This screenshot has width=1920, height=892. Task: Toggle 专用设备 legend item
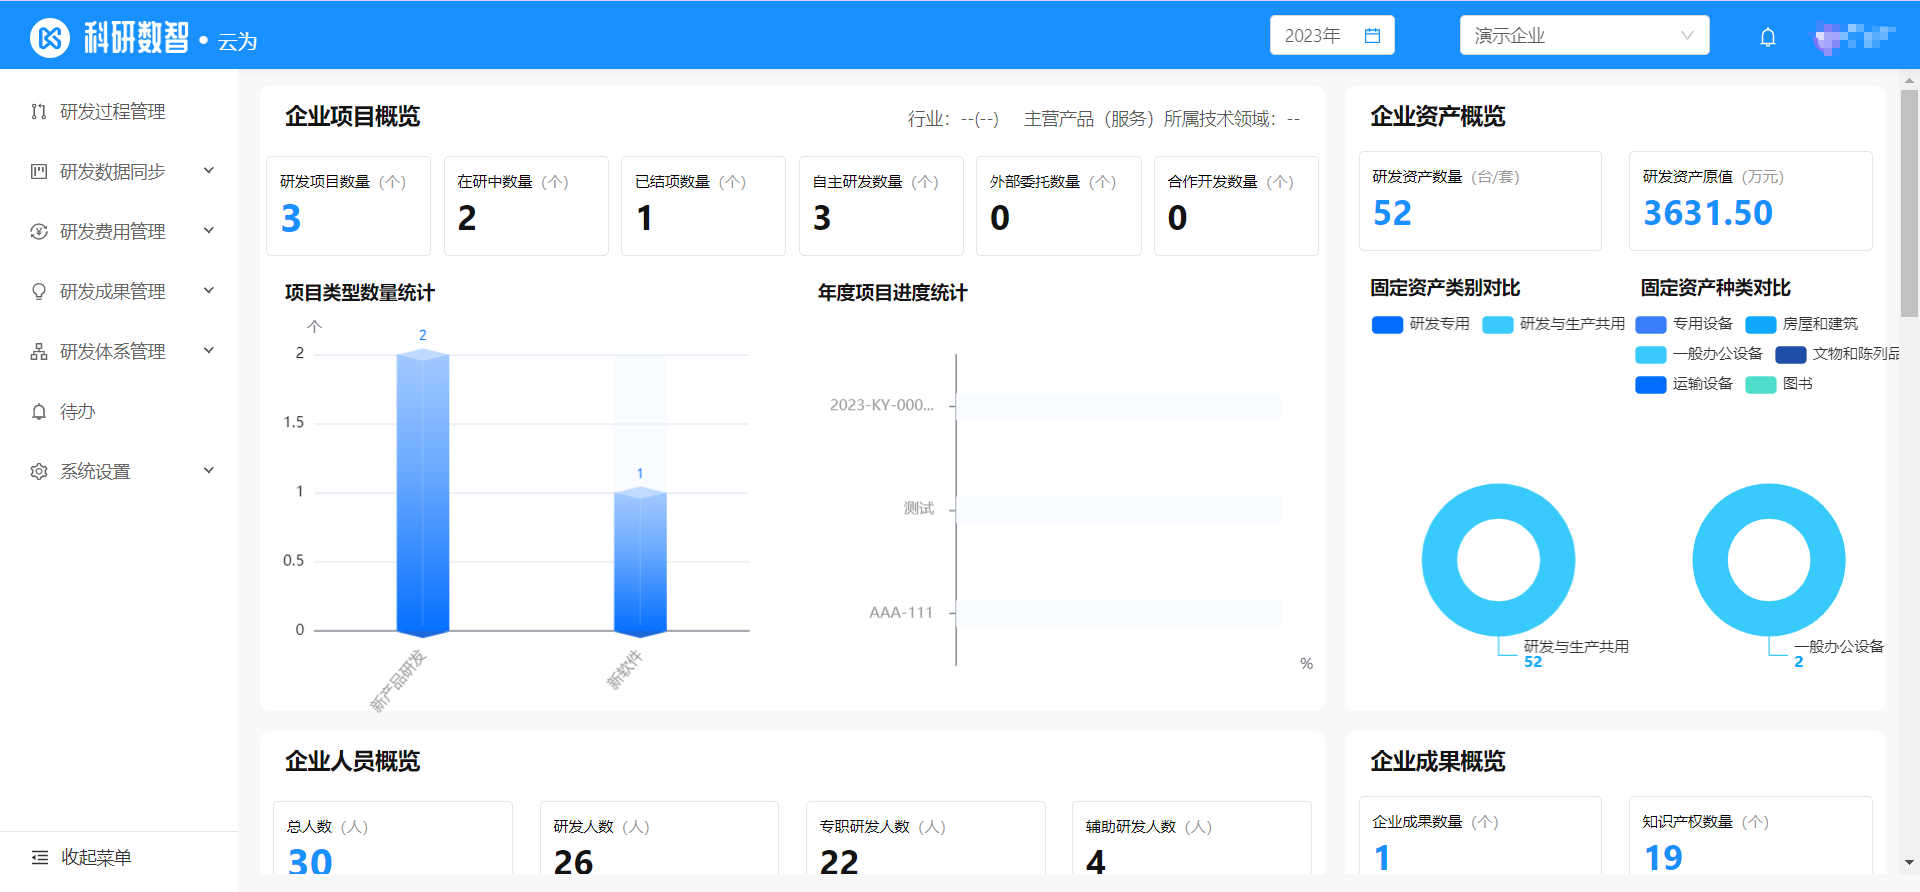pos(1684,324)
